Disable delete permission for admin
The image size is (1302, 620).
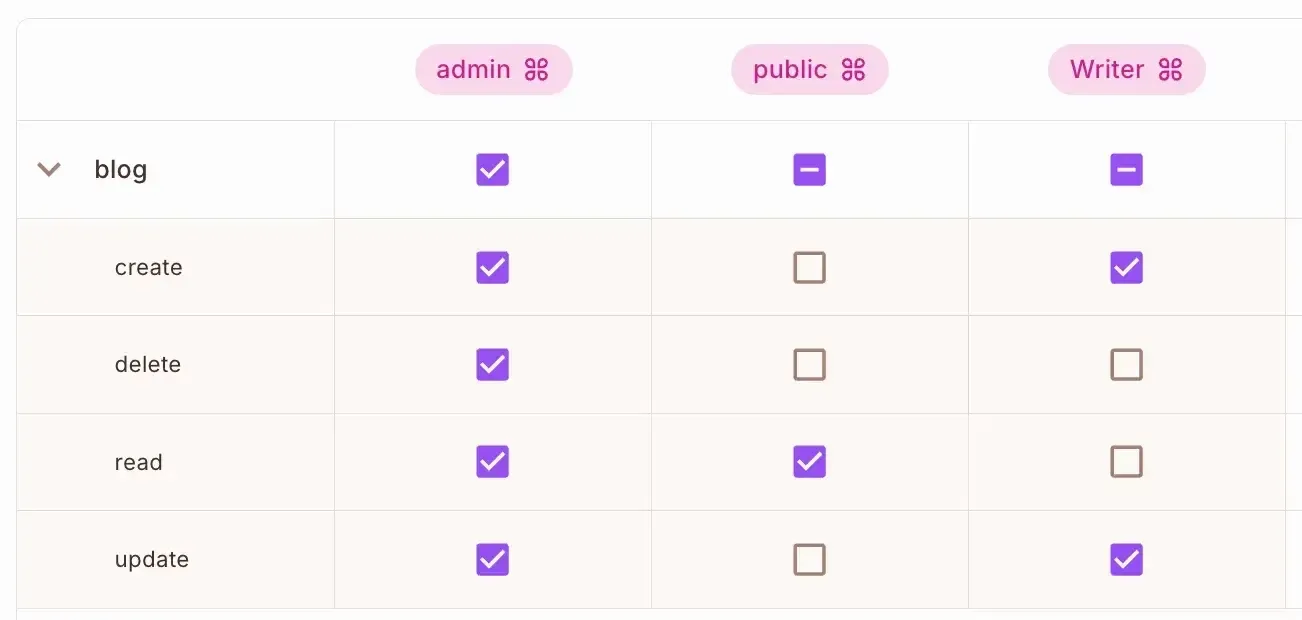tap(492, 364)
